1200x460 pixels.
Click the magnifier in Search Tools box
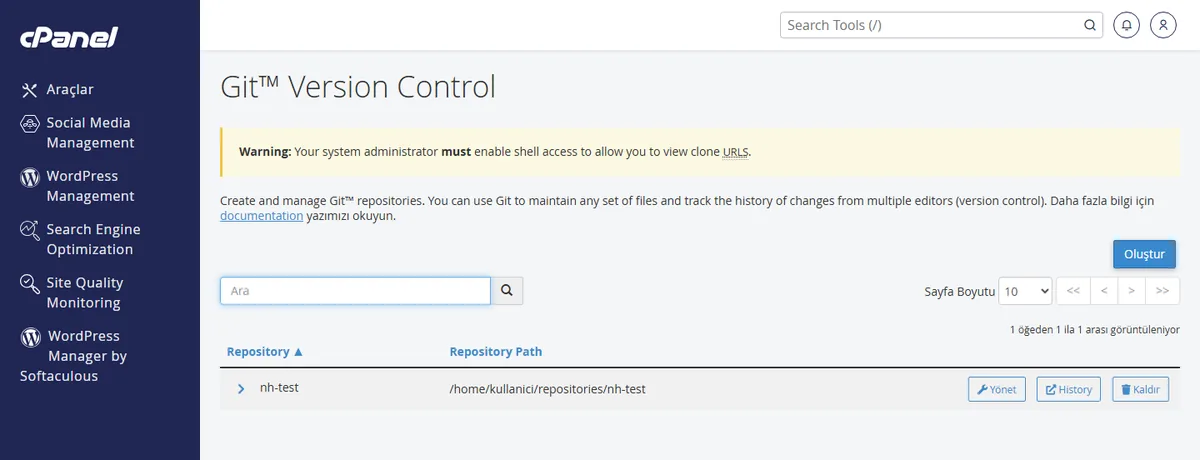pyautogui.click(x=1089, y=25)
